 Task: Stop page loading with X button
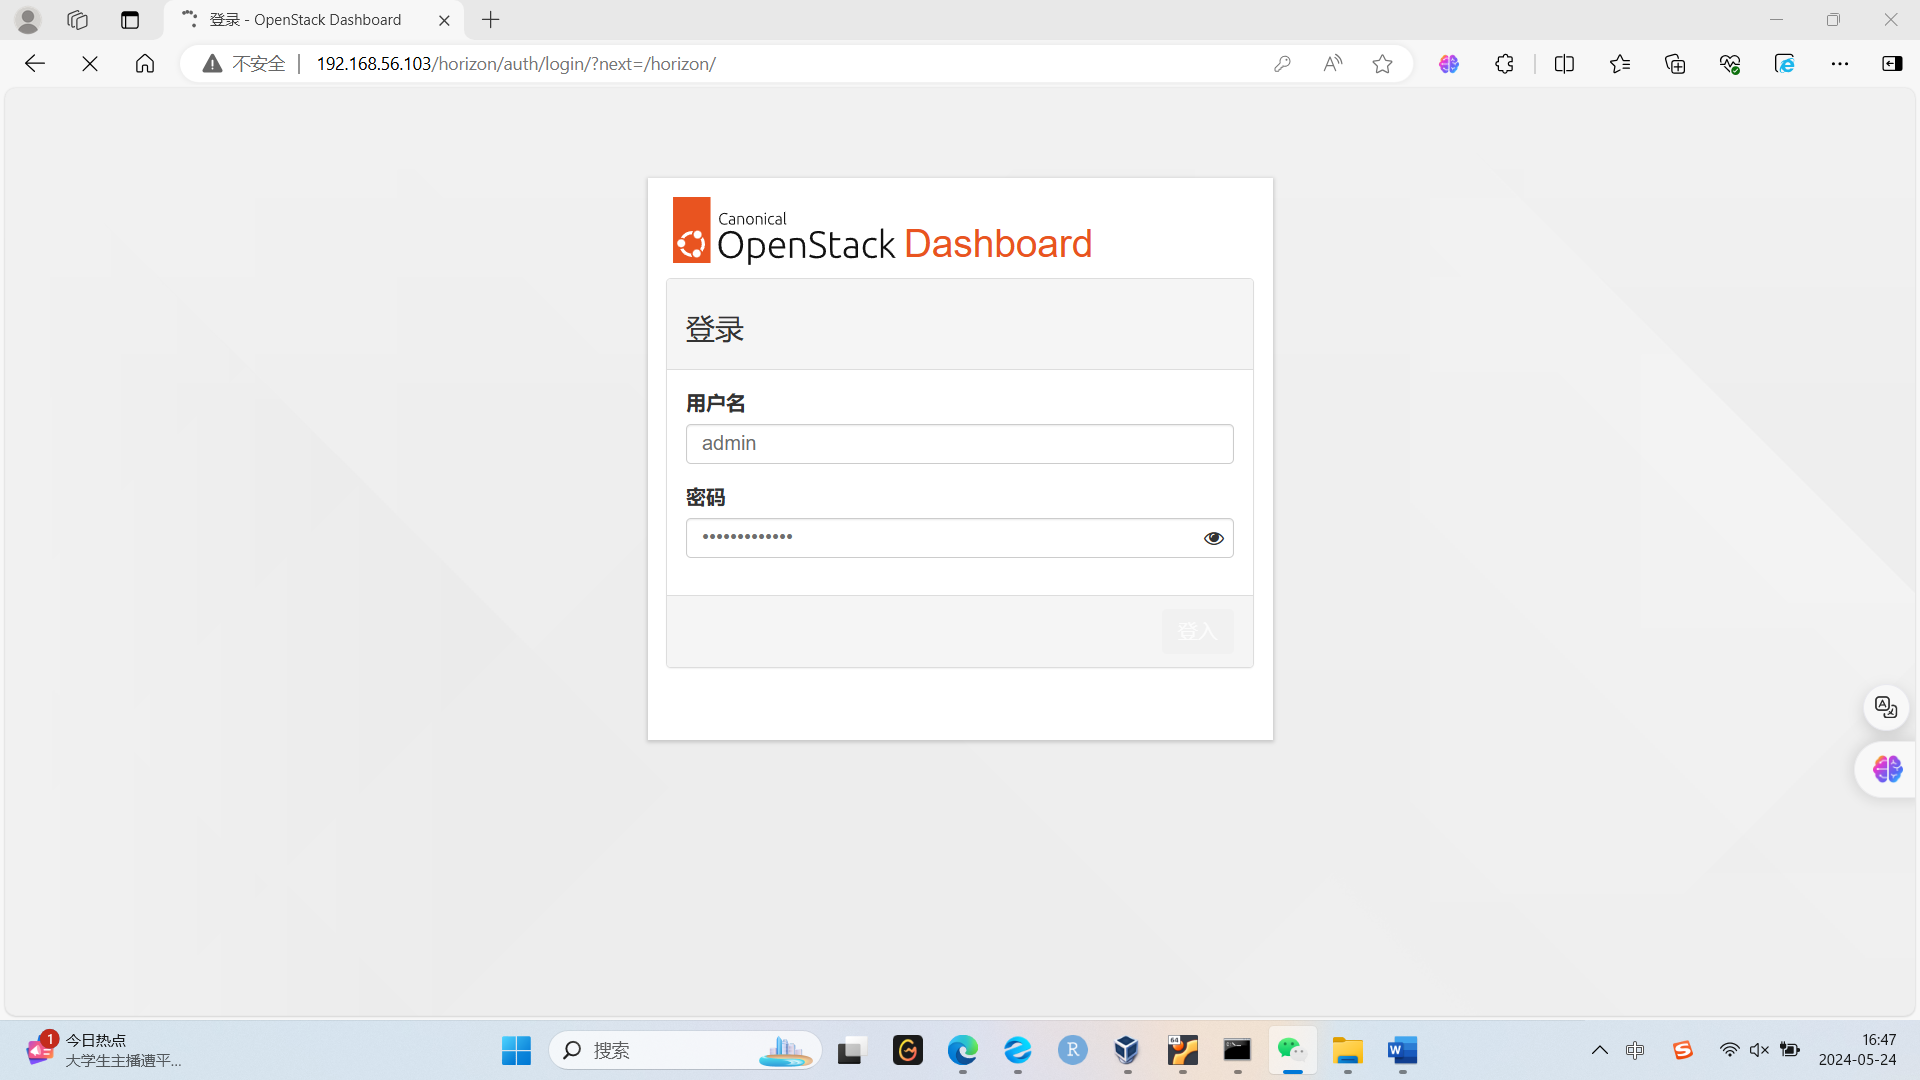[x=90, y=64]
